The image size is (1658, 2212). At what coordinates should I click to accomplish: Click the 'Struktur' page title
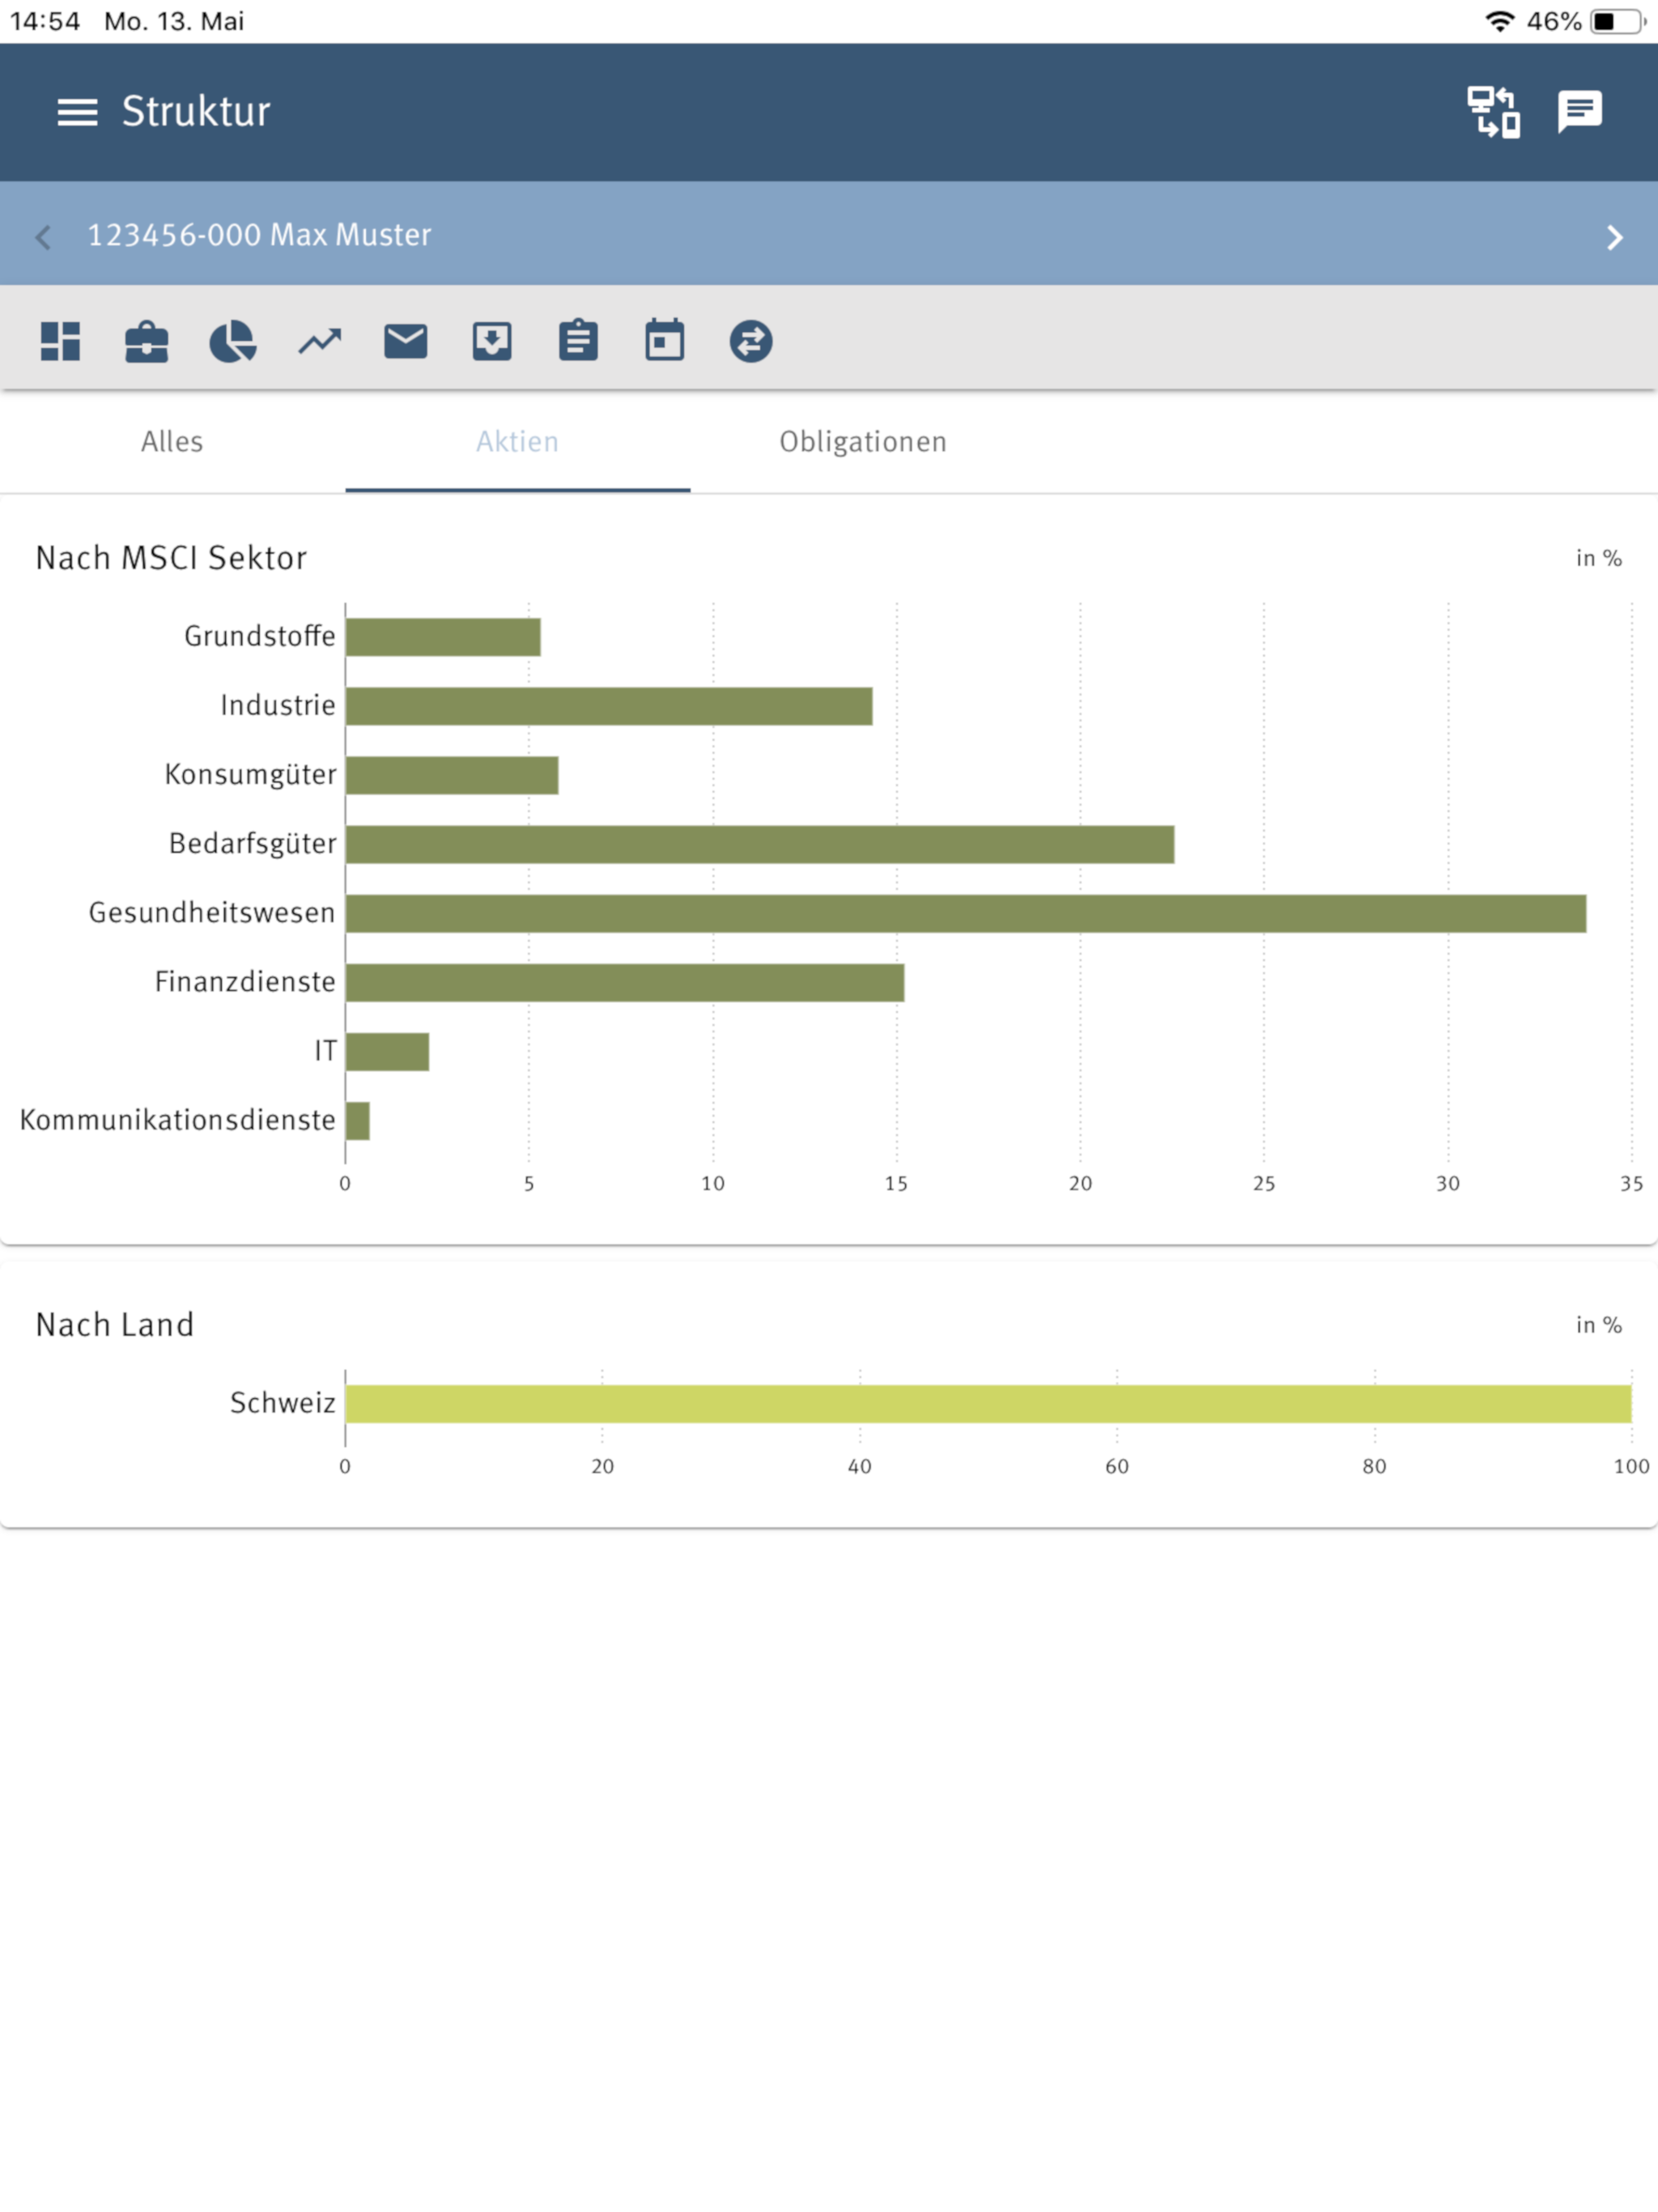point(196,111)
